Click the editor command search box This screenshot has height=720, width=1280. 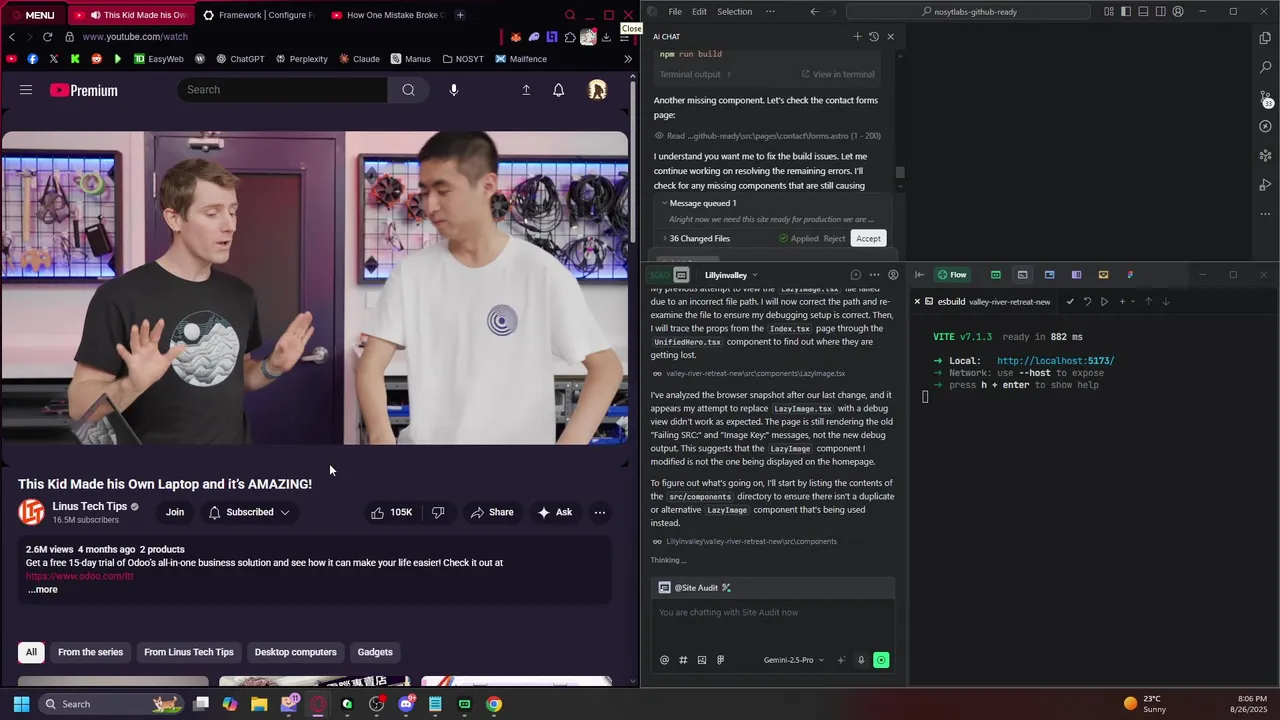coord(968,12)
